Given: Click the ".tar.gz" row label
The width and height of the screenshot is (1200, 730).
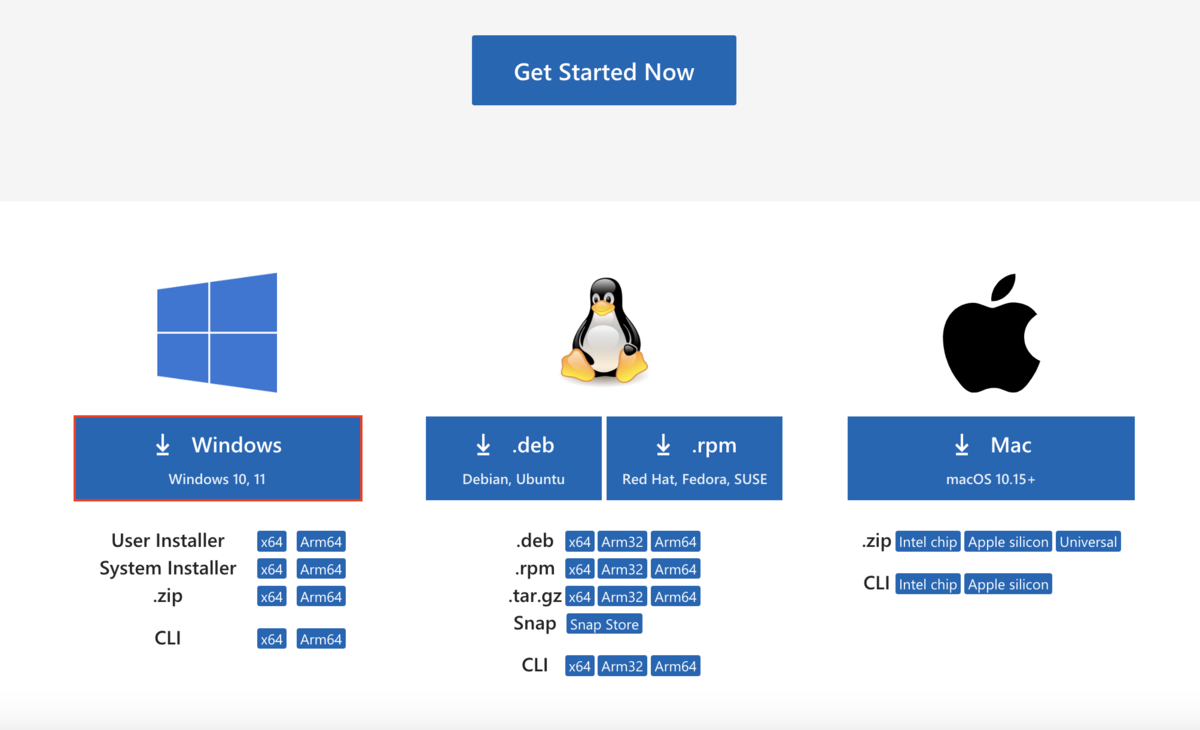Looking at the screenshot, I should coord(535,596).
